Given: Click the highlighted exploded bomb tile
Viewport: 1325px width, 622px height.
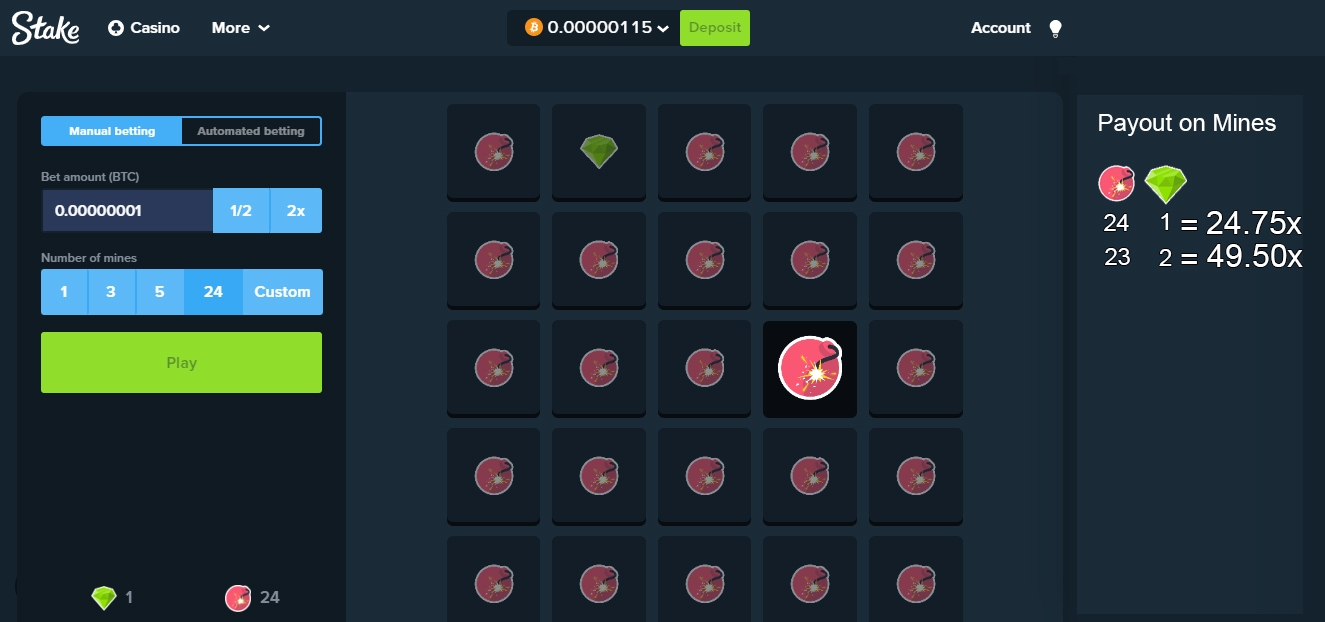Looking at the screenshot, I should (810, 368).
